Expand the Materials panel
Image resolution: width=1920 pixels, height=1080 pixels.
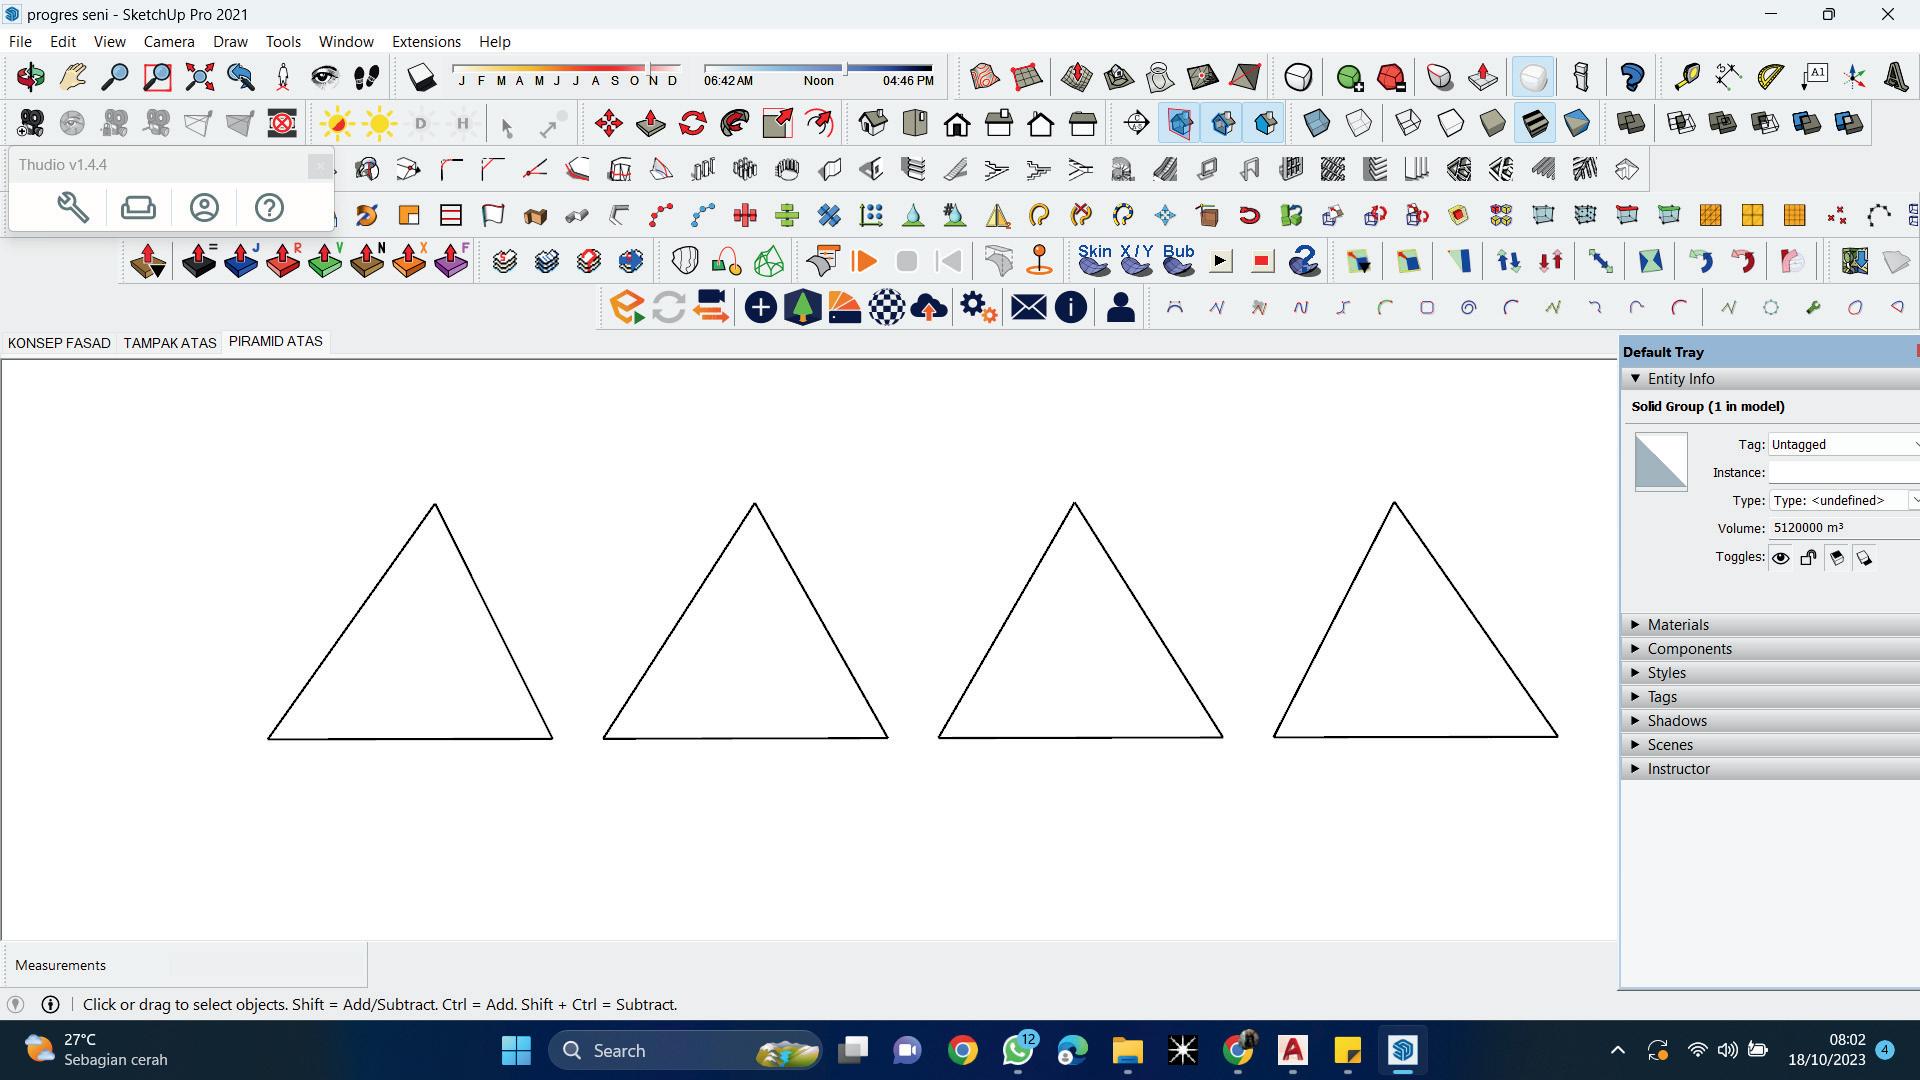1678,624
